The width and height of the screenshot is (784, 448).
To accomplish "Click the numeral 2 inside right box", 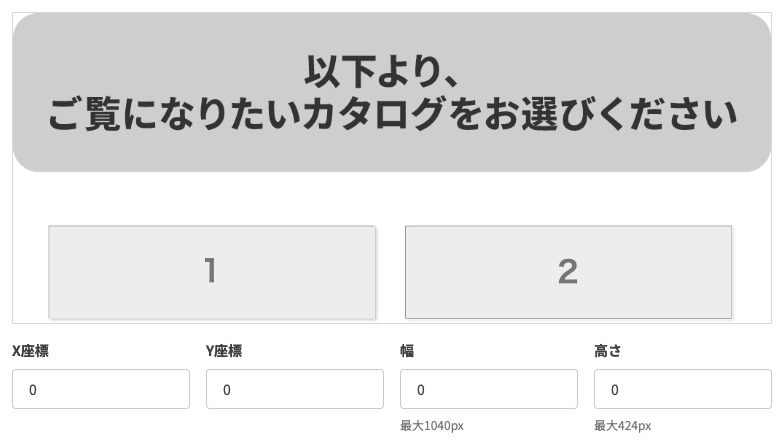I will (x=568, y=272).
